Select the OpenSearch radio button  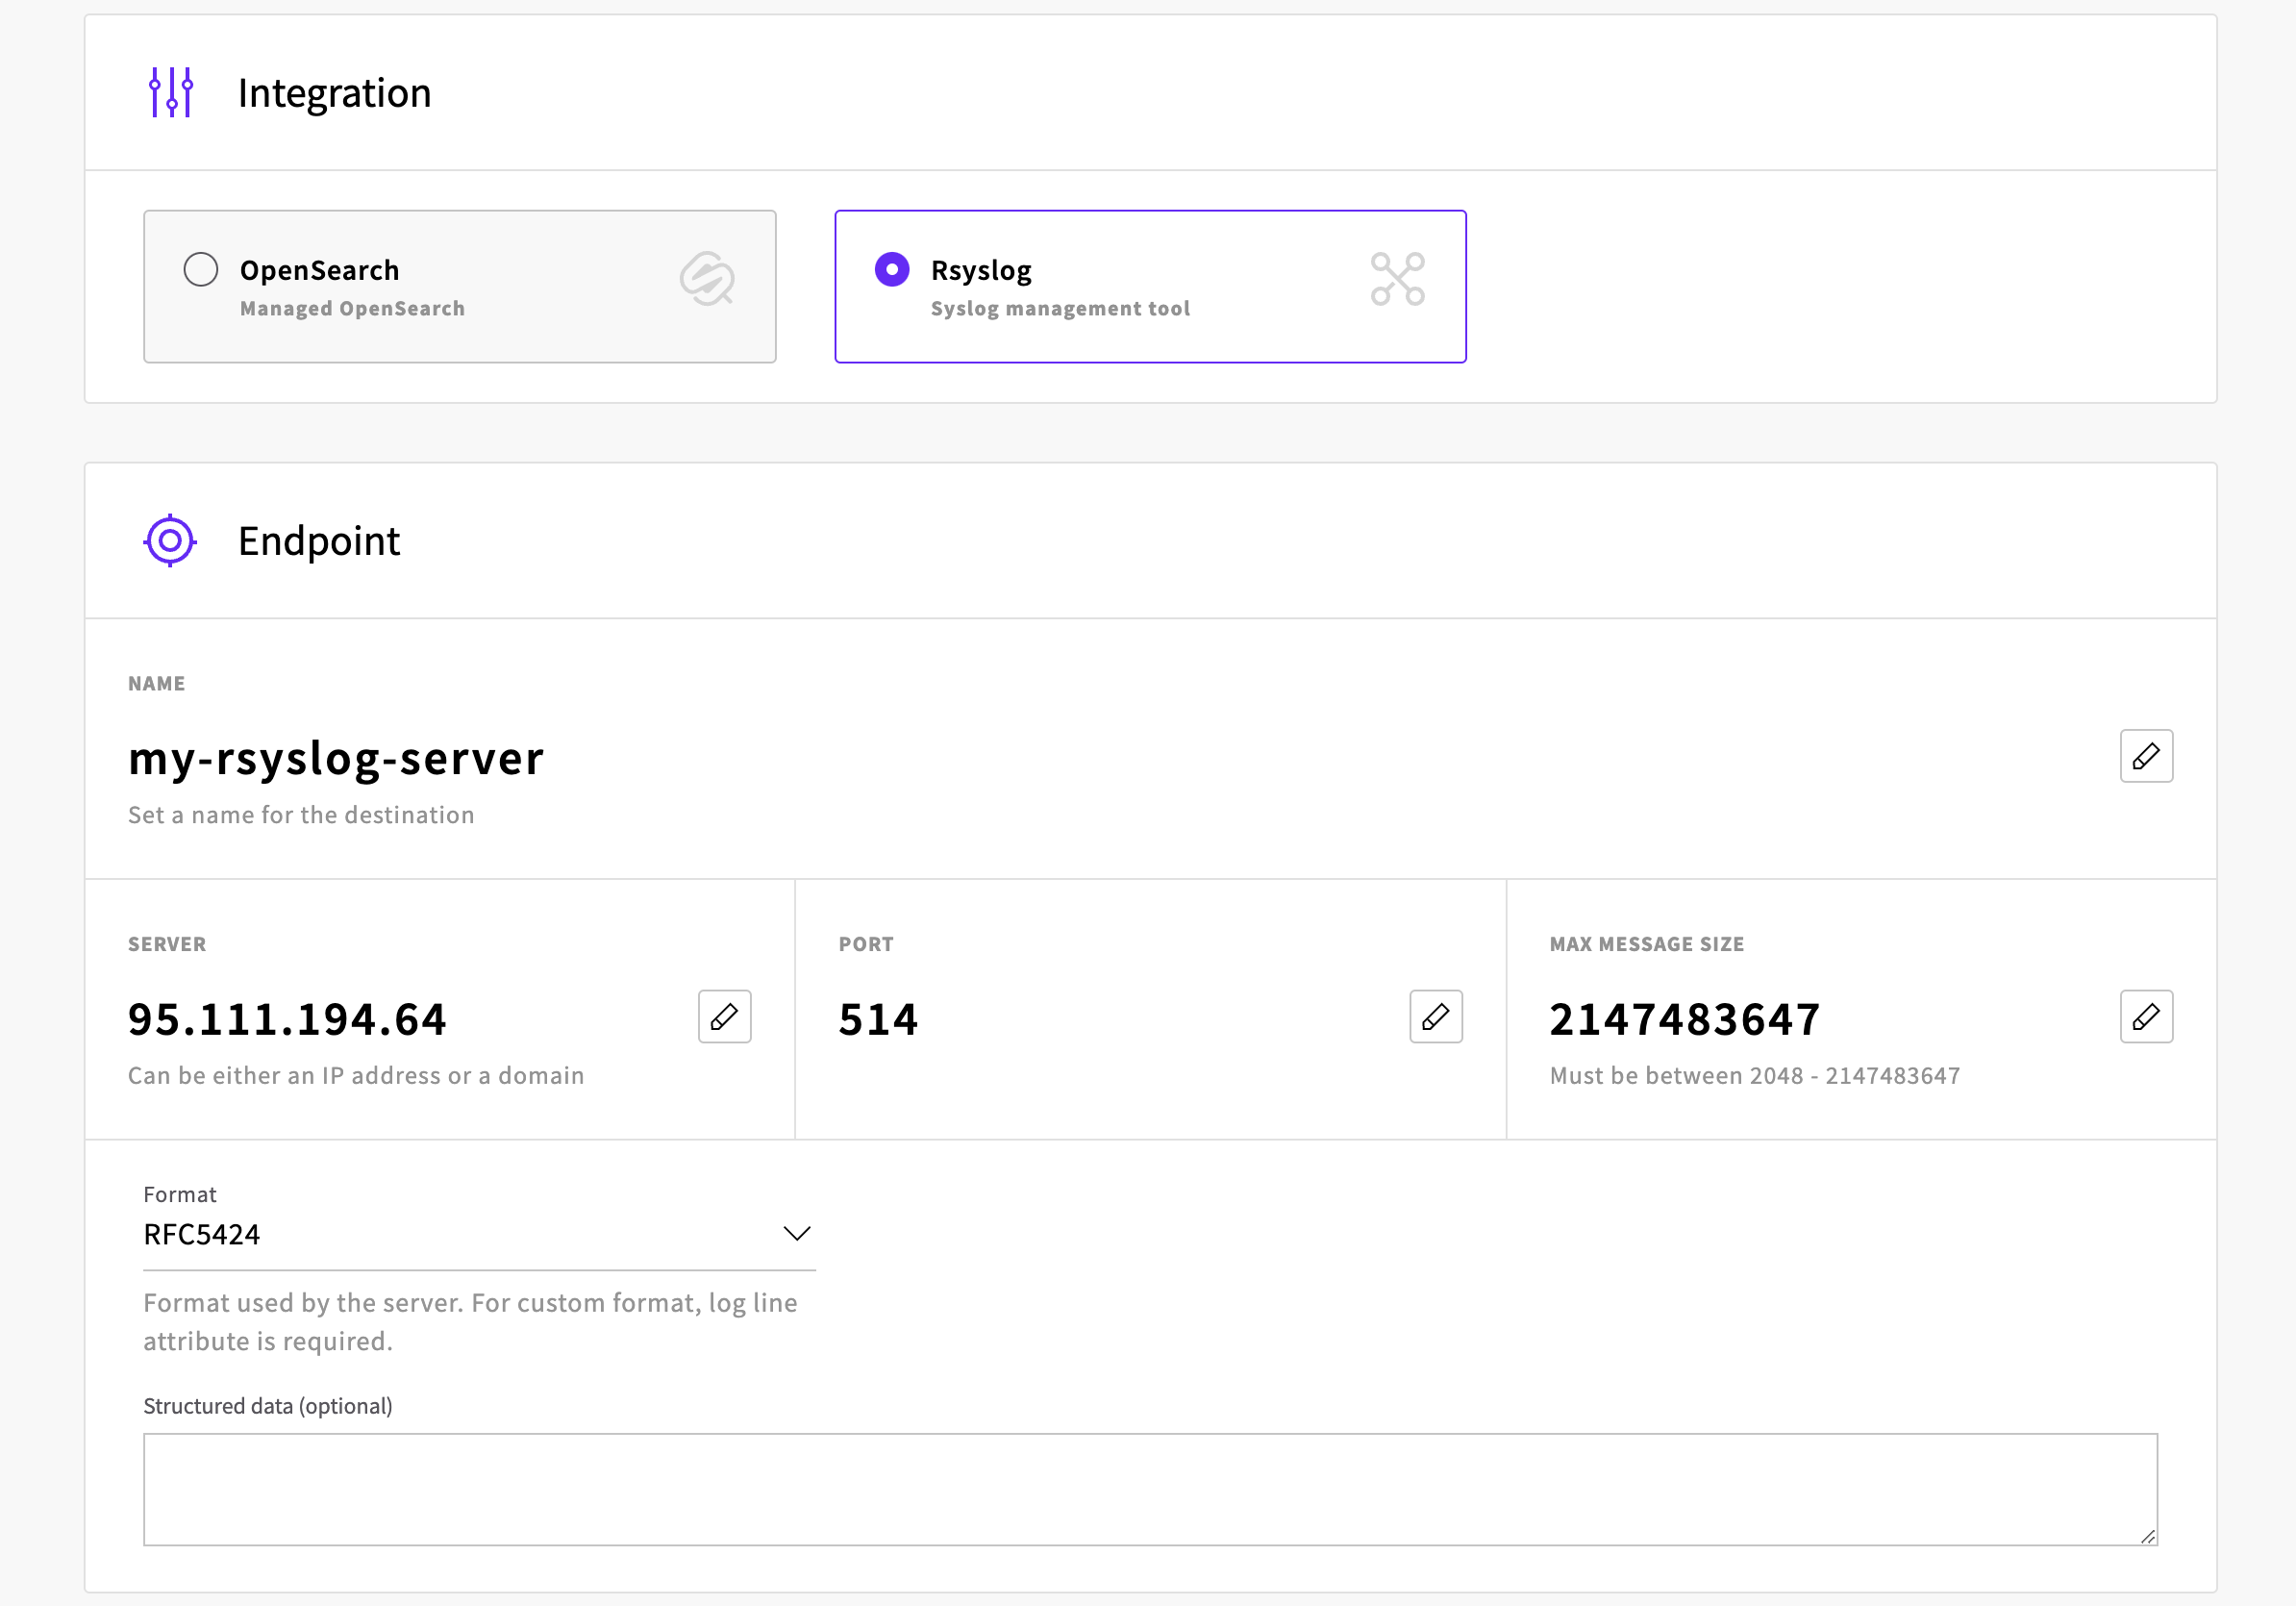tap(201, 269)
